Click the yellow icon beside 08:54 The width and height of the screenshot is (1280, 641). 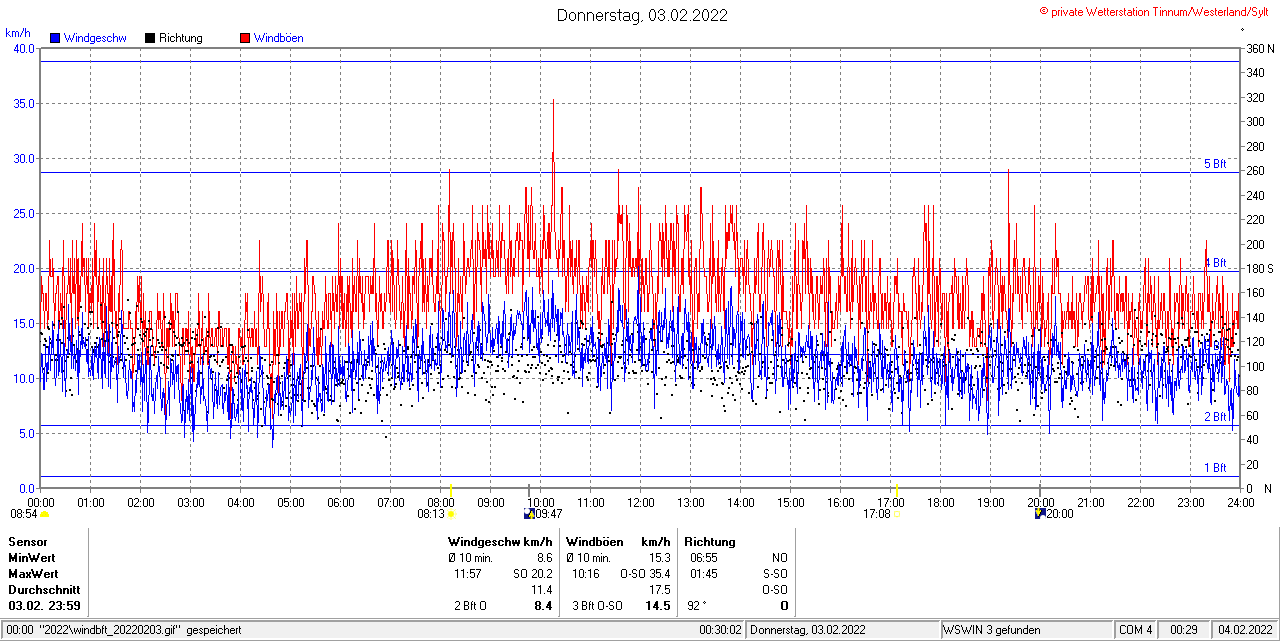click(x=45, y=514)
